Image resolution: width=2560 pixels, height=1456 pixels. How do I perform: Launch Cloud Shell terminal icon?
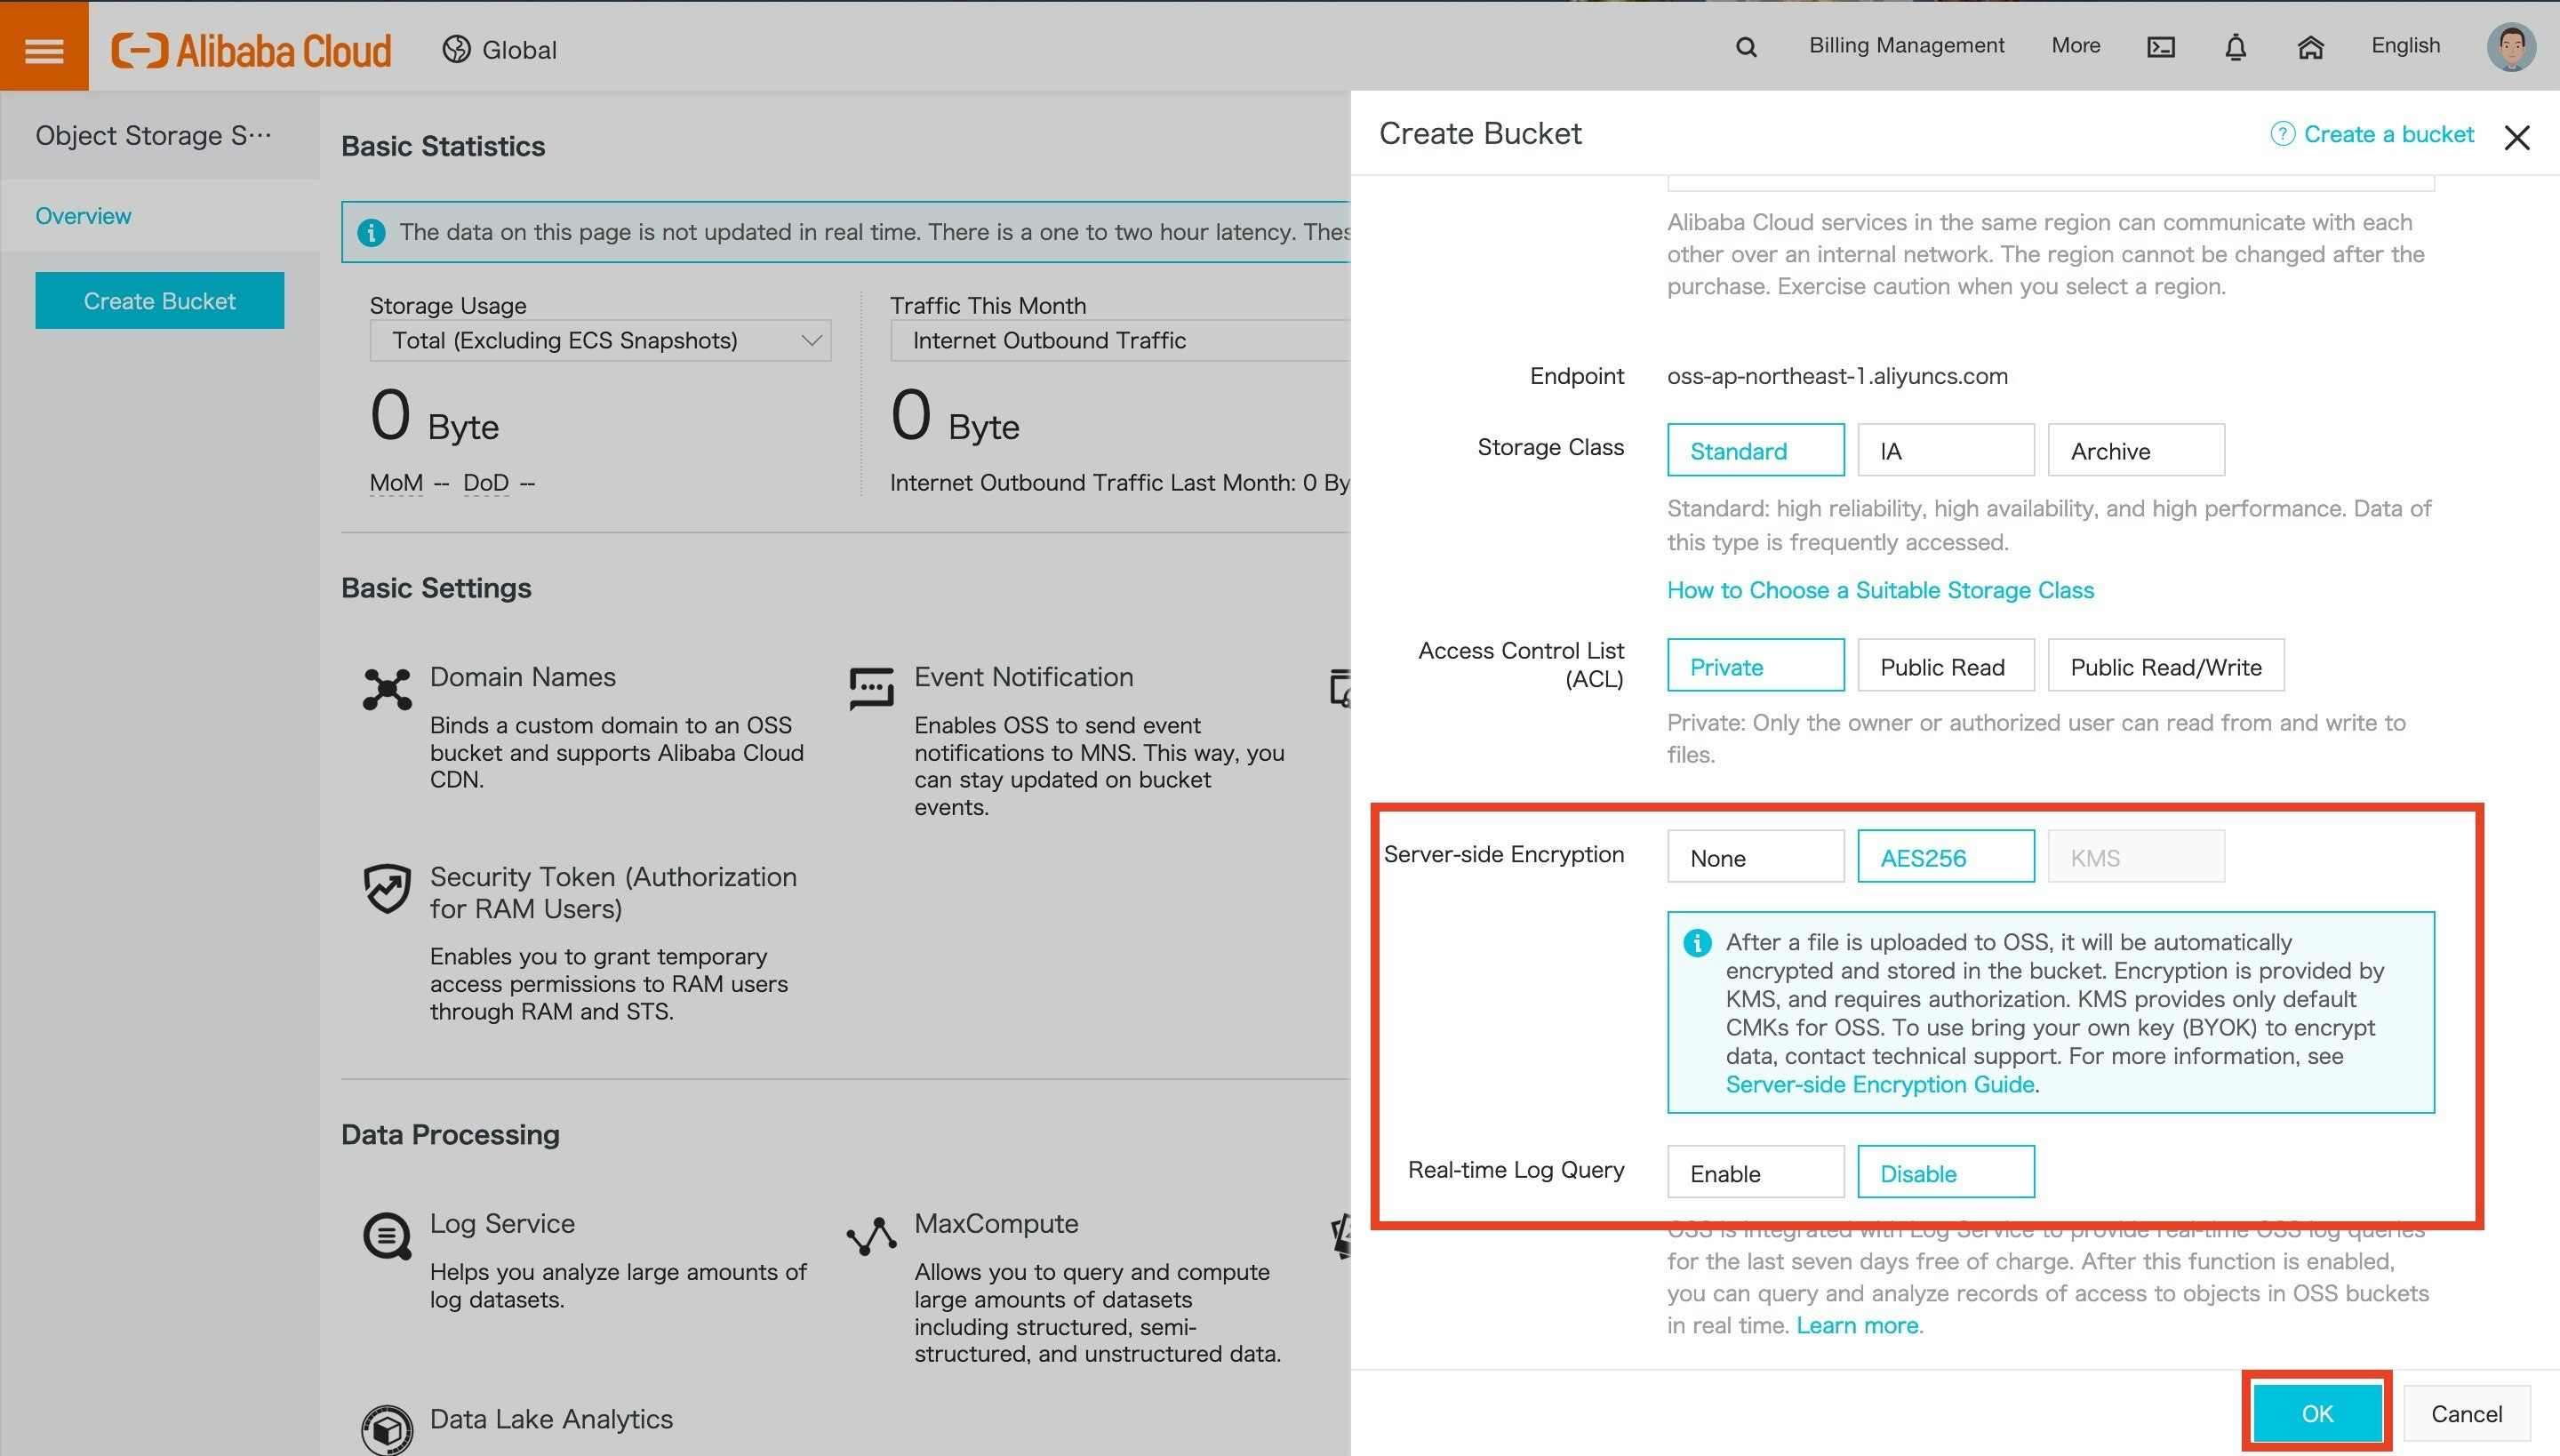[2160, 47]
